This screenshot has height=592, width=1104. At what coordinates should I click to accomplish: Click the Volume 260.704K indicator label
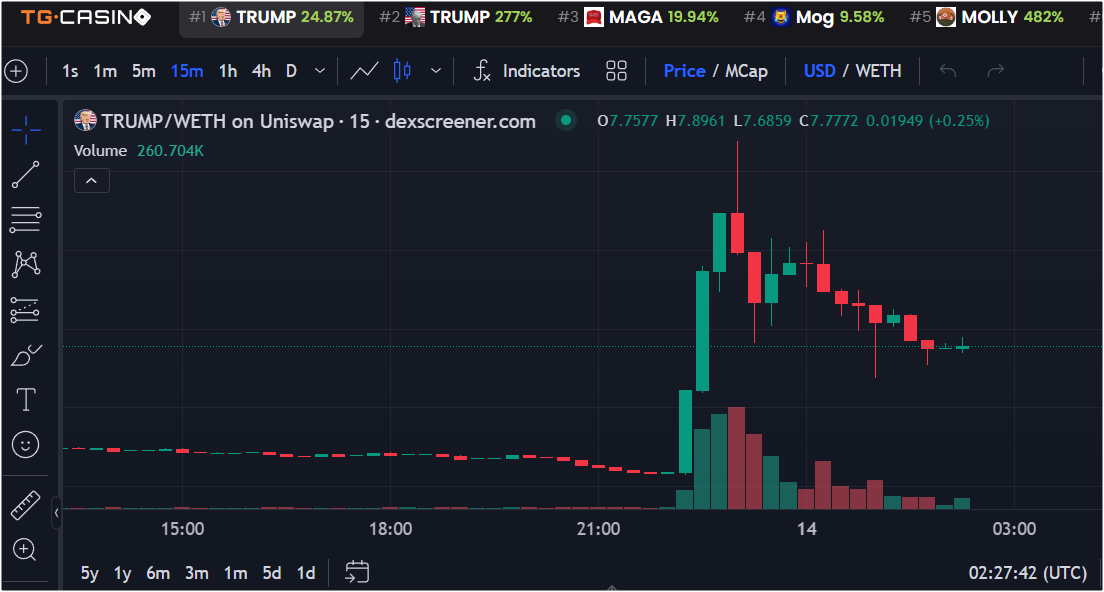tap(139, 151)
